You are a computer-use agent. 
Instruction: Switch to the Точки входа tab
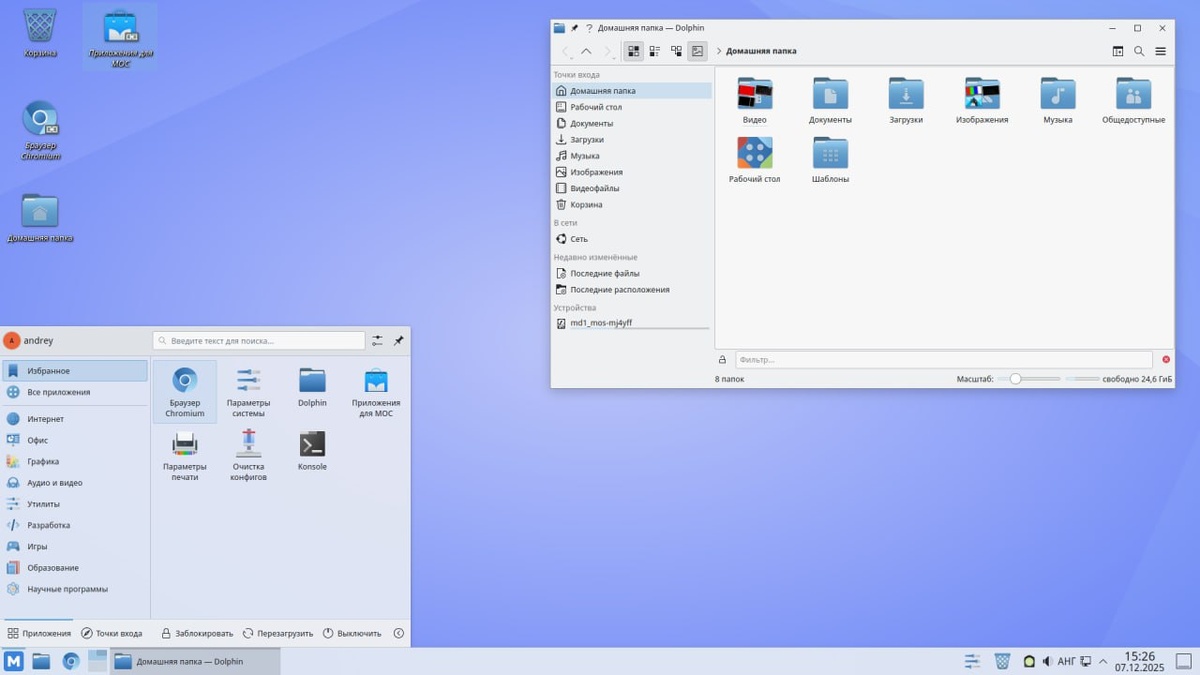click(x=112, y=633)
